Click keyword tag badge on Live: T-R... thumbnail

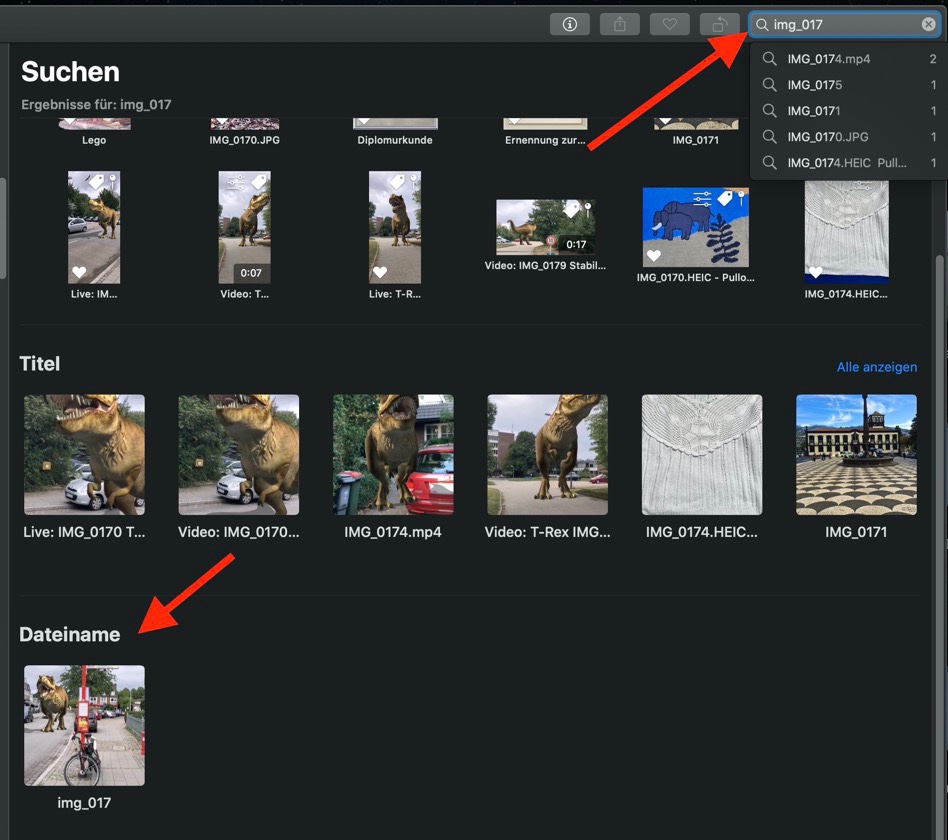click(x=397, y=181)
